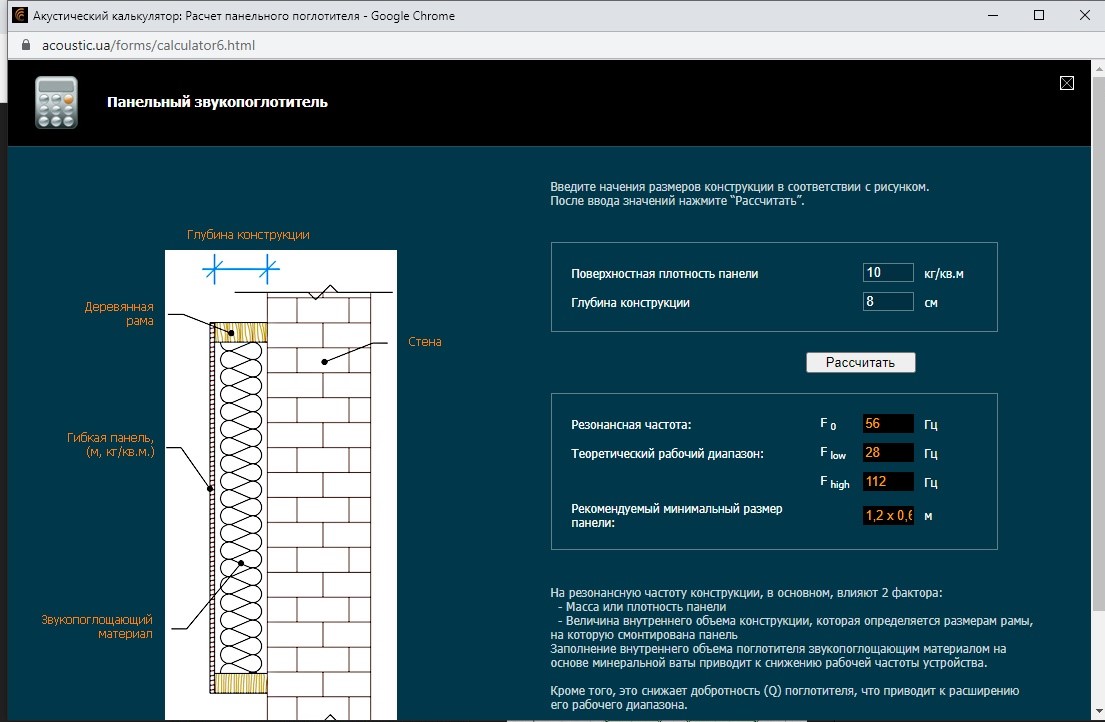Click the recommended minimum panel size field
This screenshot has width=1105, height=722.
(888, 515)
